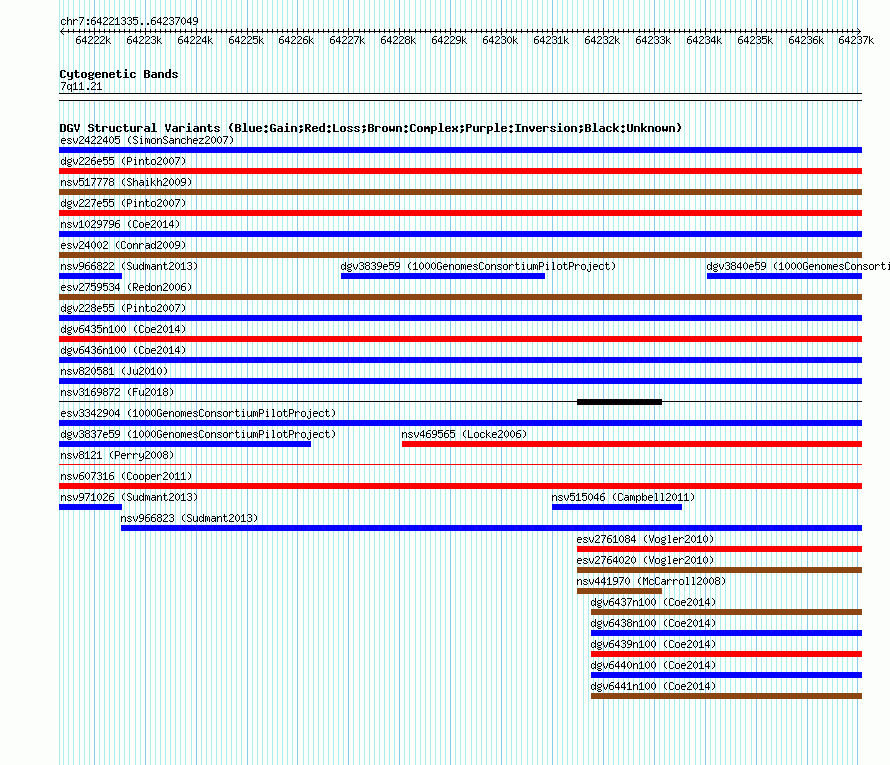
Task: Click dgv6440n100 (Coe2014) label
Action: click(653, 665)
